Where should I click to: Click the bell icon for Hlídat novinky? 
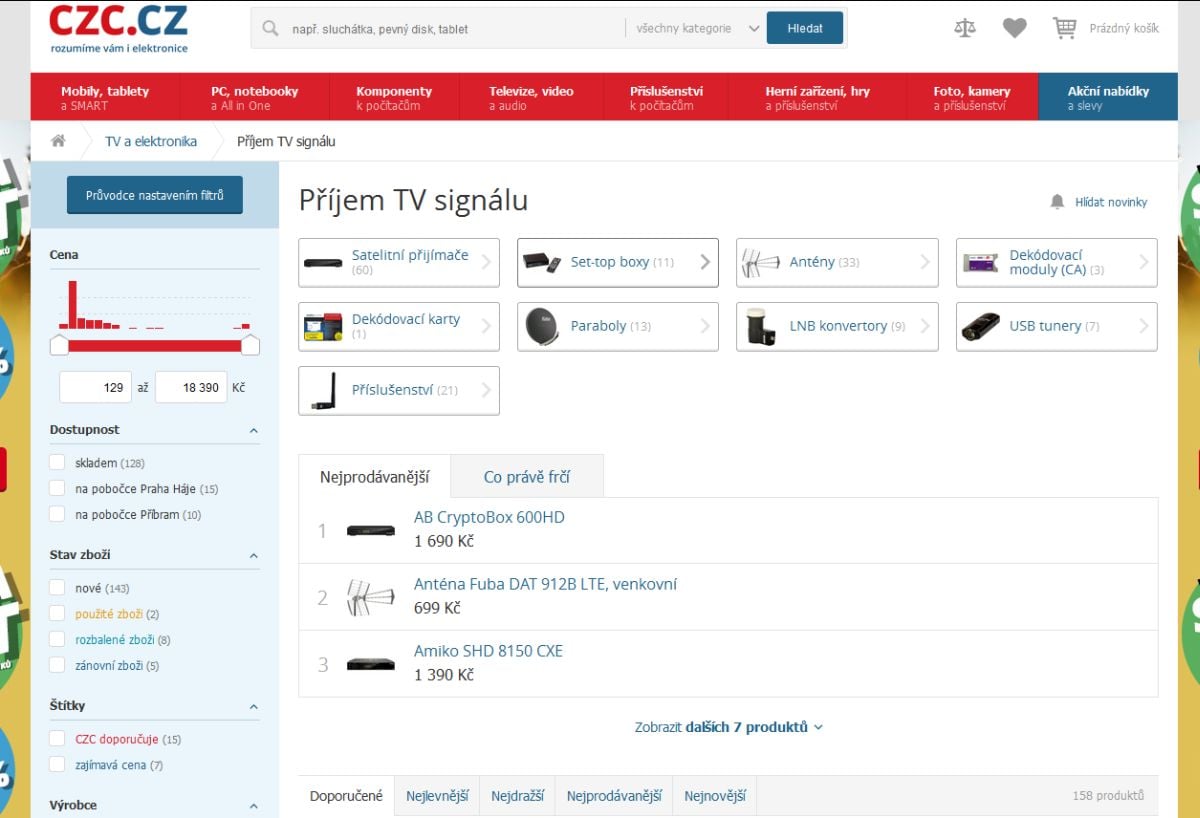[x=1057, y=202]
